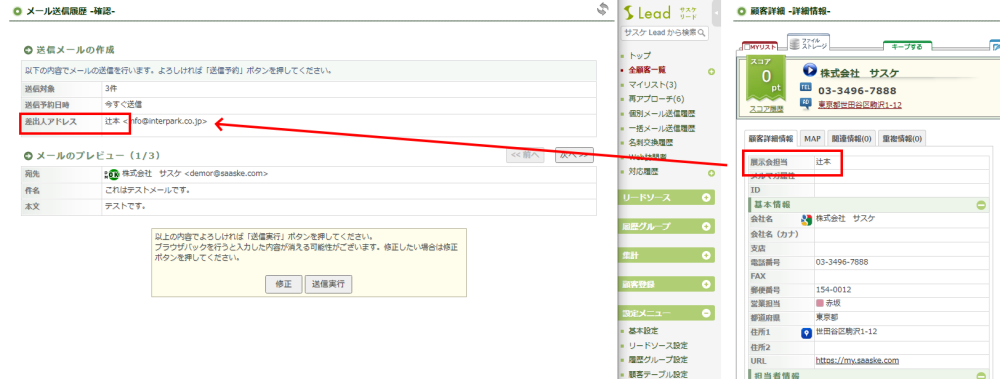
Task: Click the plus icon beside 全顧客一覧
Action: coord(711,71)
